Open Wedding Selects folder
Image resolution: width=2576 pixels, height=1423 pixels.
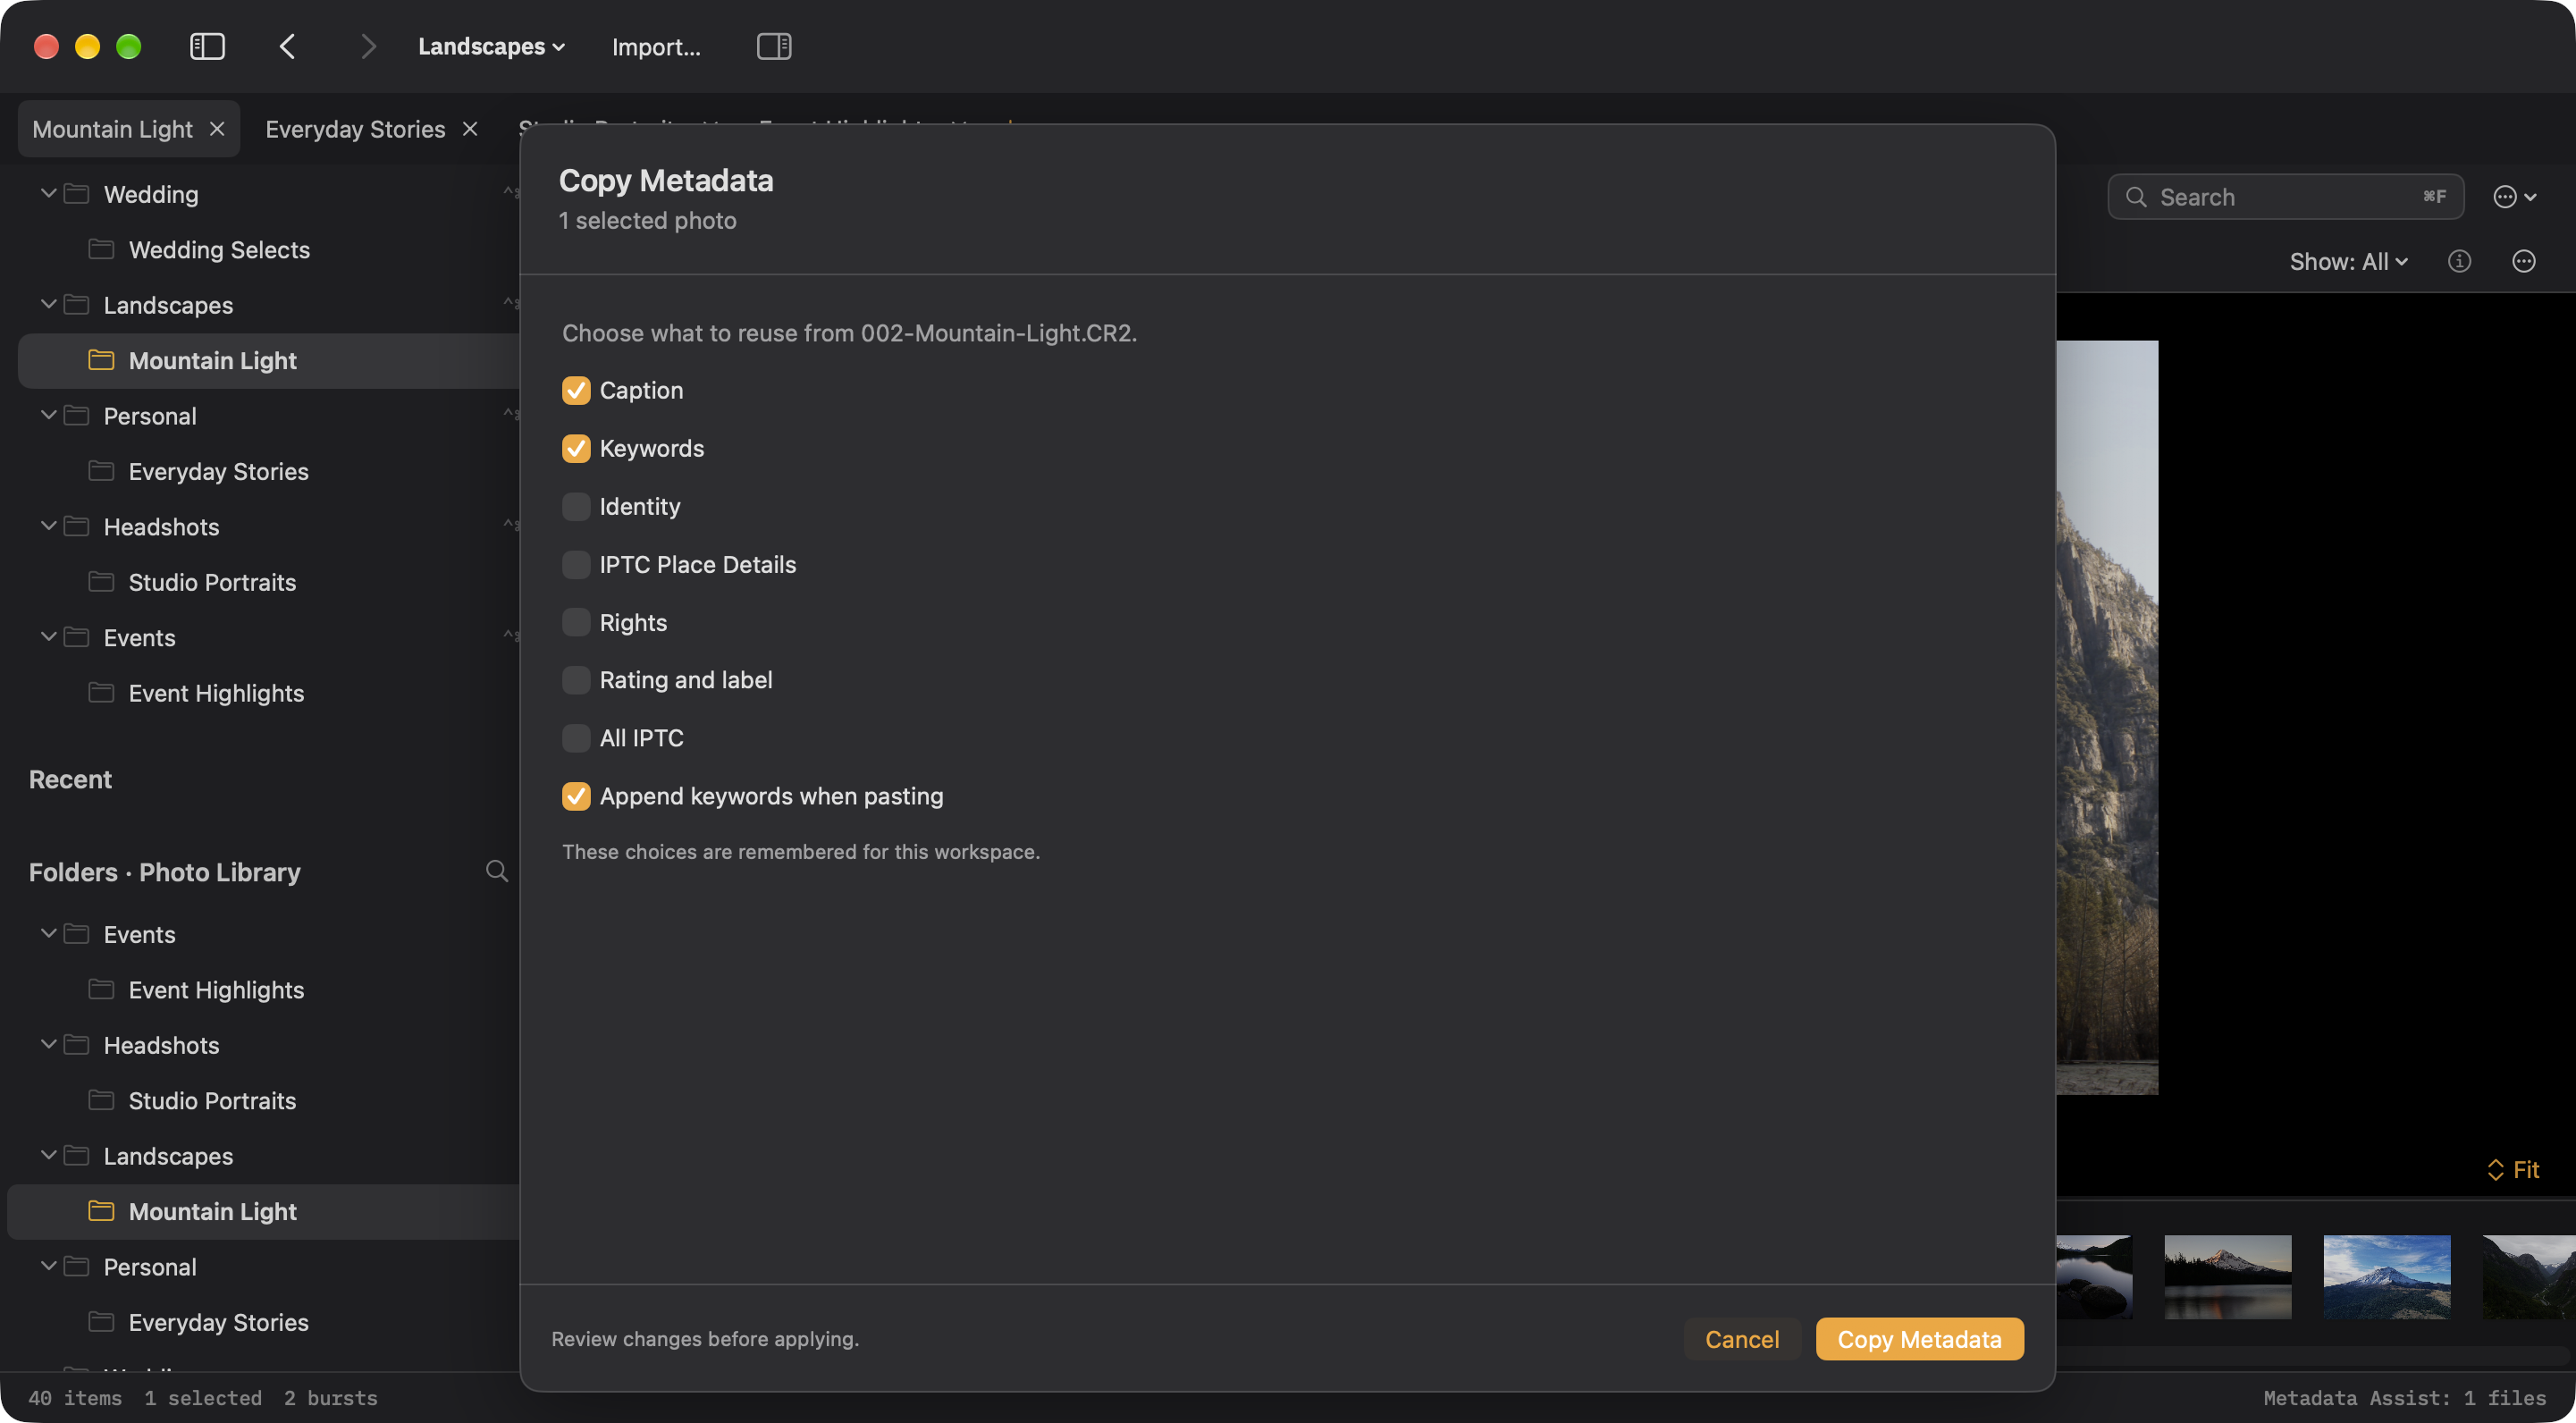(x=219, y=249)
